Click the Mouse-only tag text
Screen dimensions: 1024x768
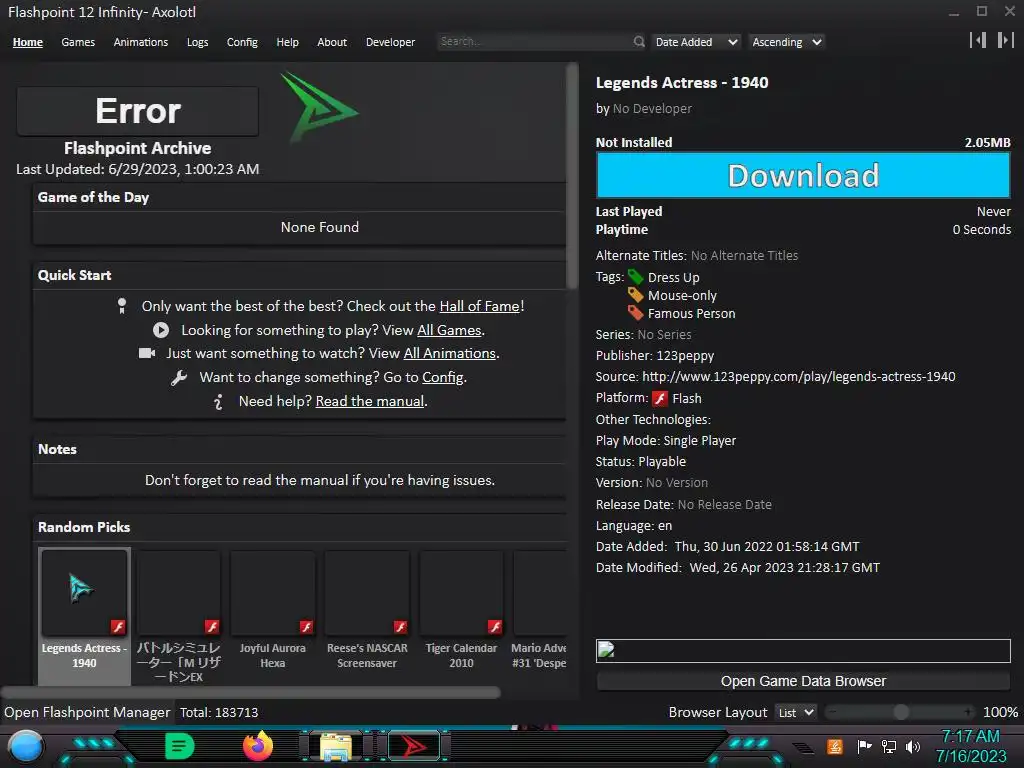682,296
